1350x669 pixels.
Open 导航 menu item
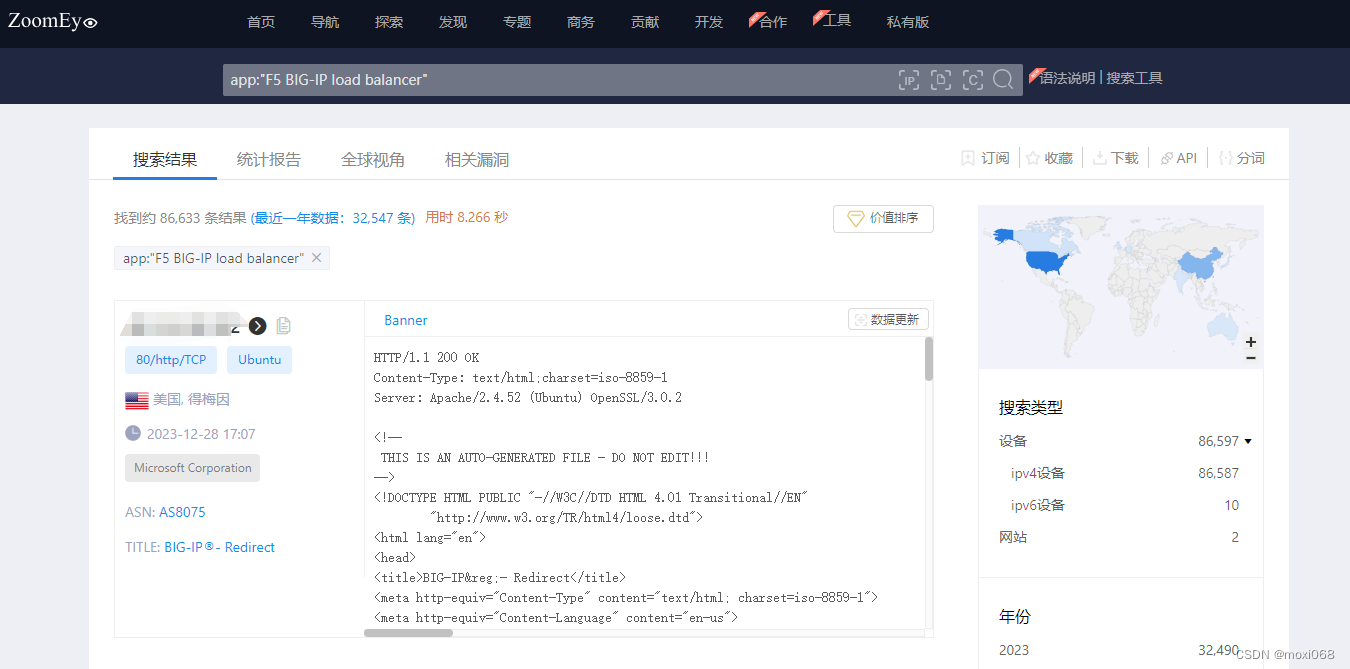click(x=325, y=22)
